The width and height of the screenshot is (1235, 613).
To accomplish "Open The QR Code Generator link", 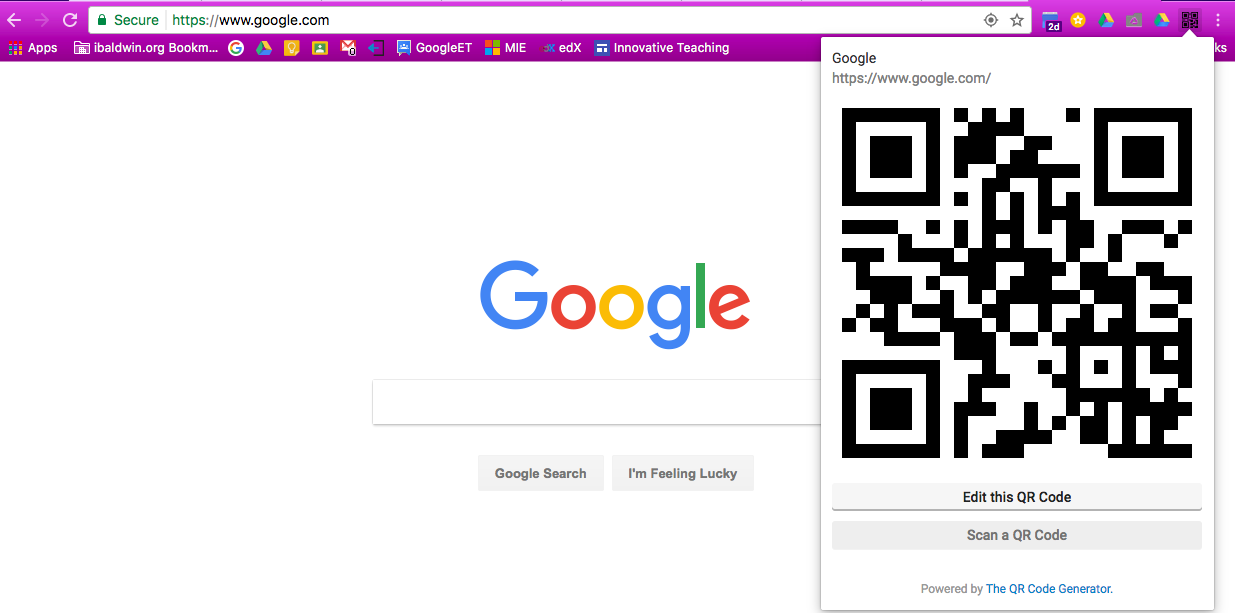I will click(1049, 589).
